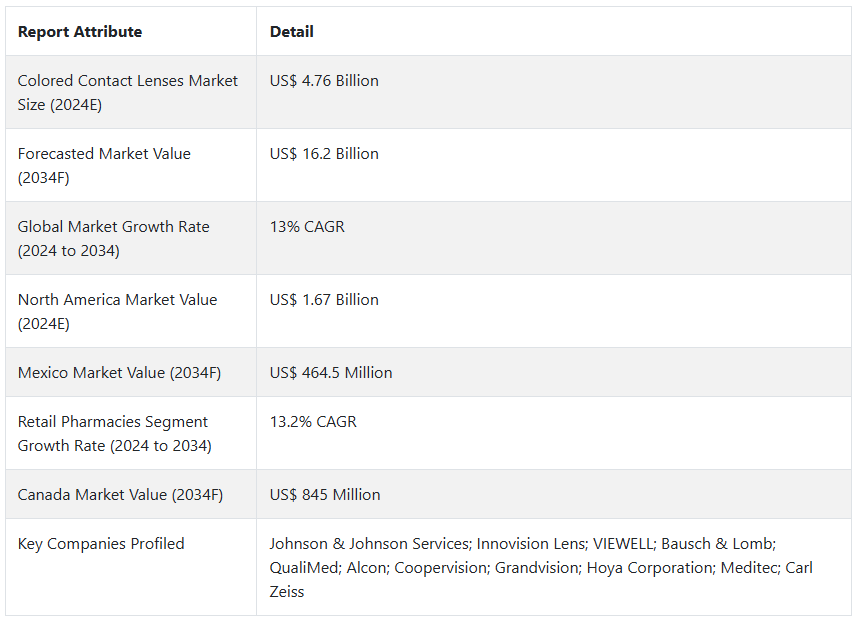The width and height of the screenshot is (859, 622).
Task: Select the Mexico Market Value (2034F) cell
Action: click(119, 373)
